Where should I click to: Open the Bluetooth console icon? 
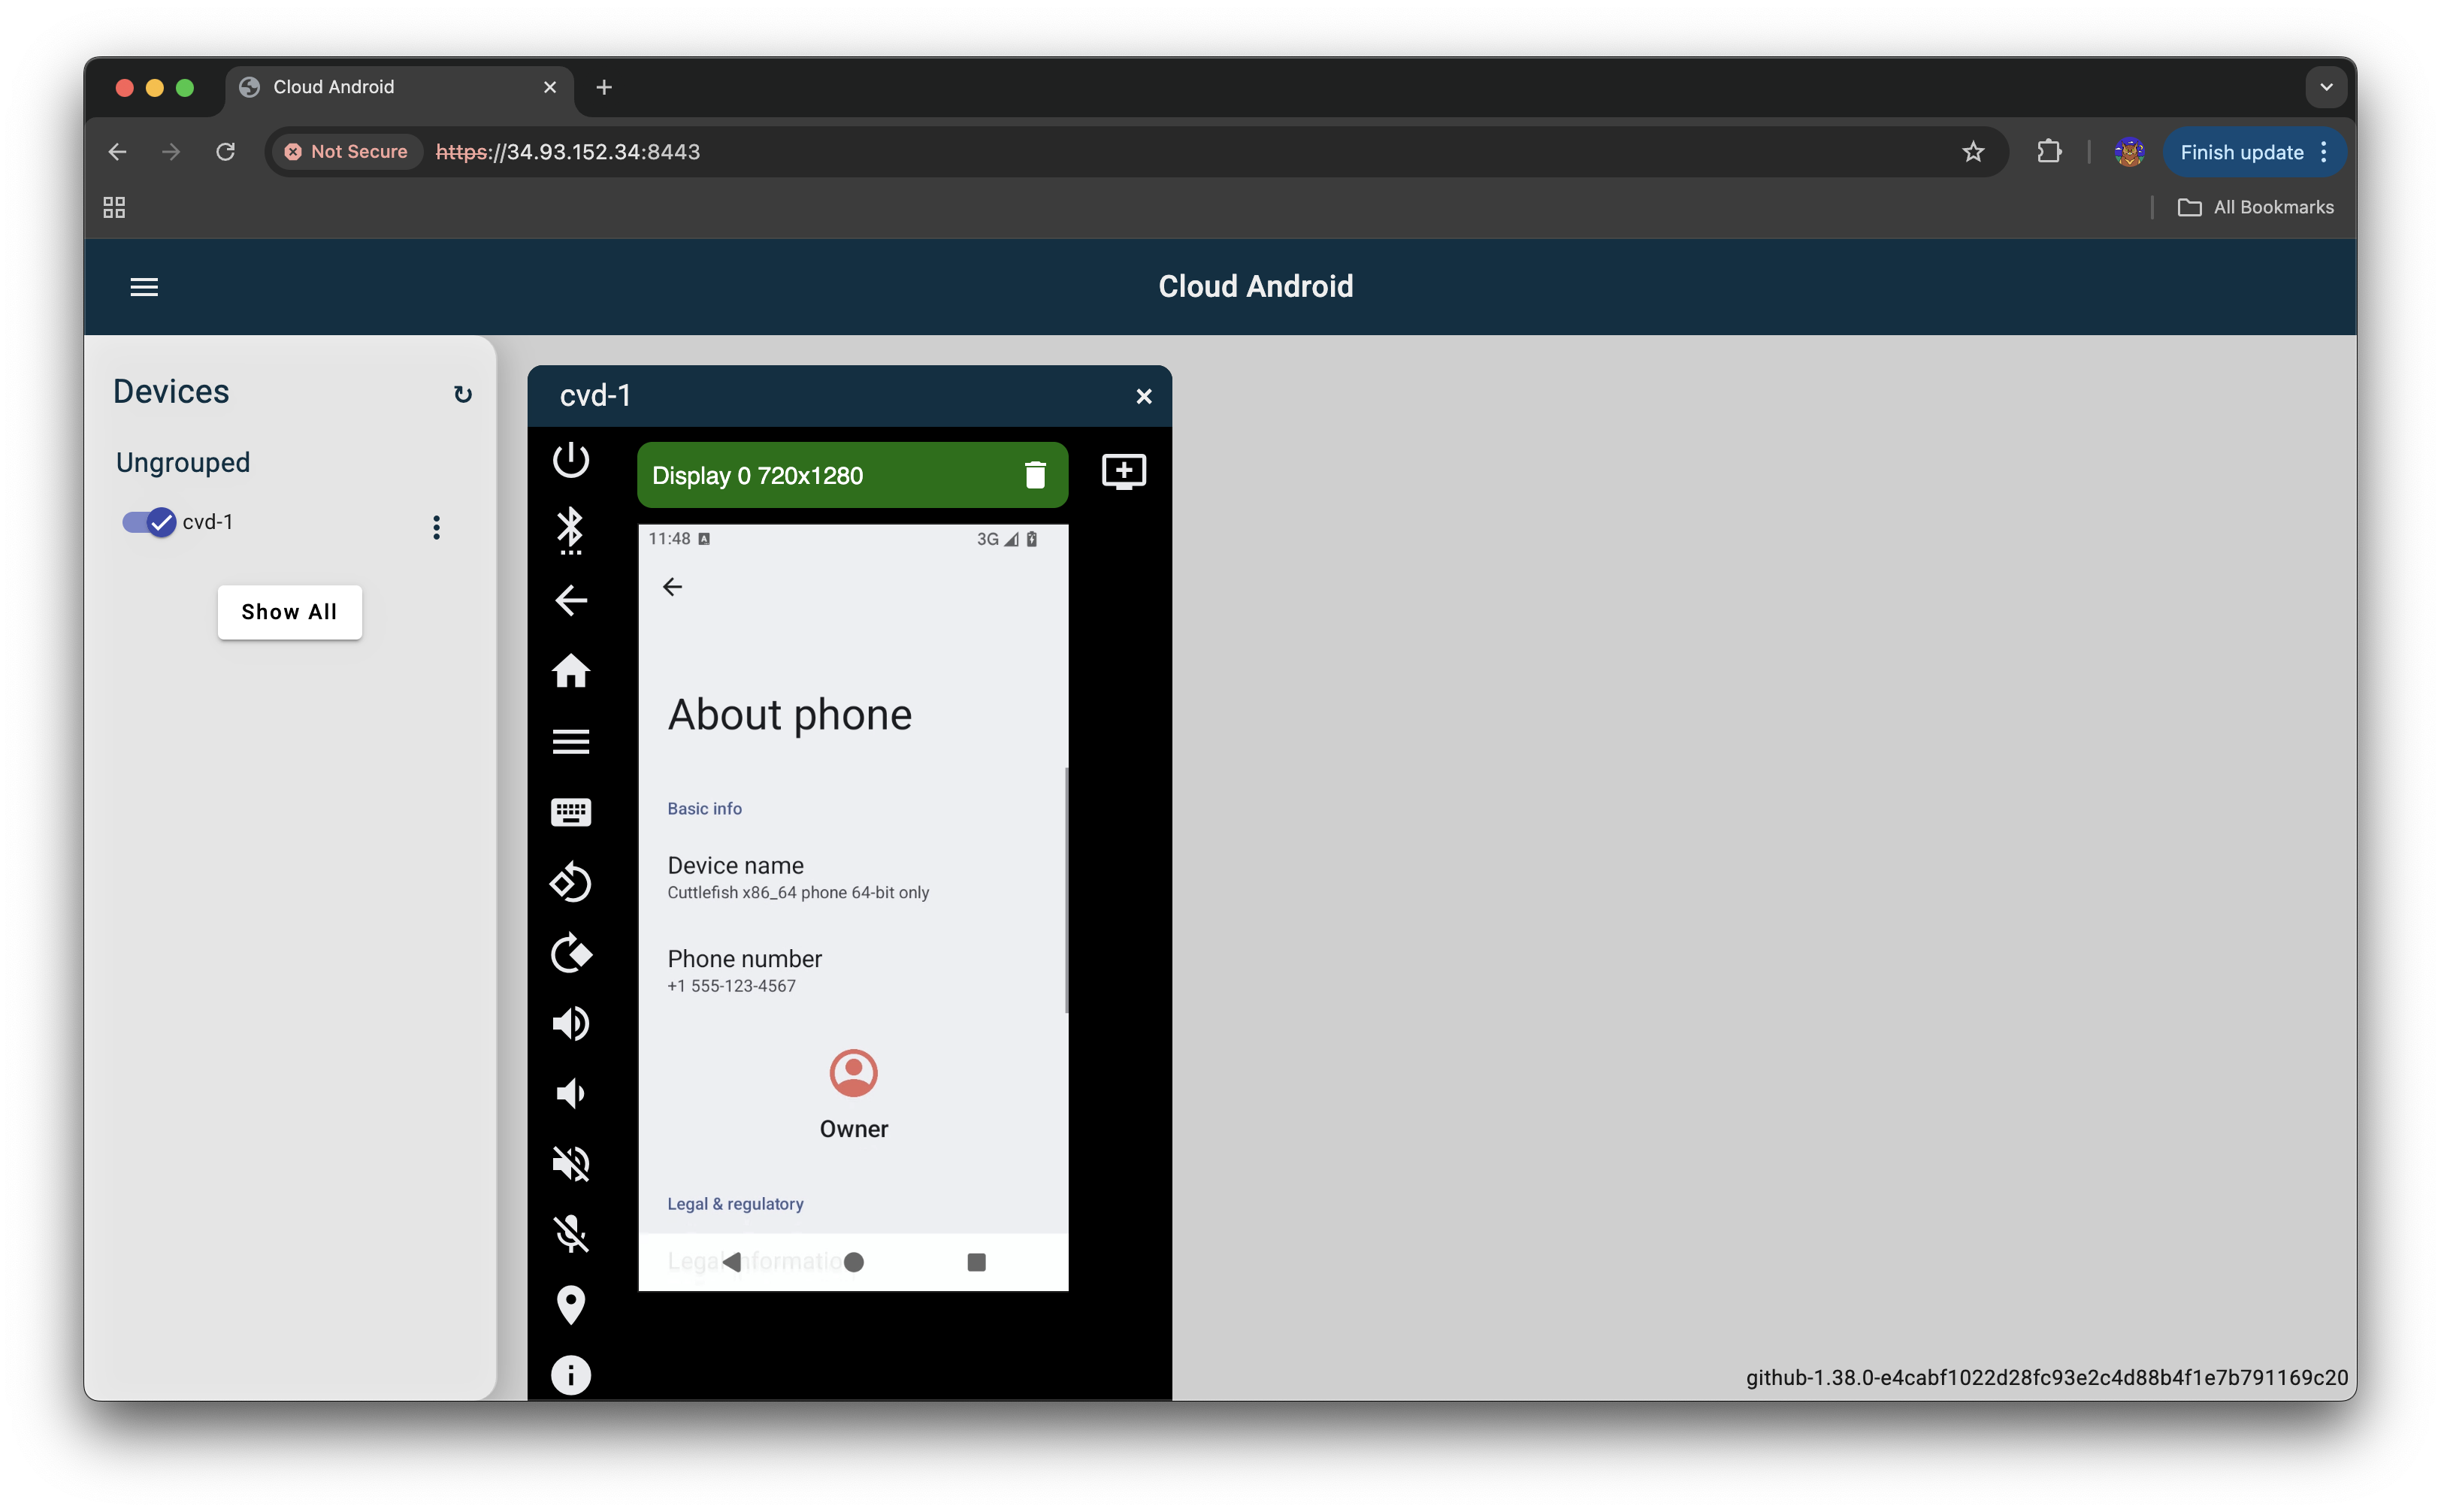click(571, 530)
